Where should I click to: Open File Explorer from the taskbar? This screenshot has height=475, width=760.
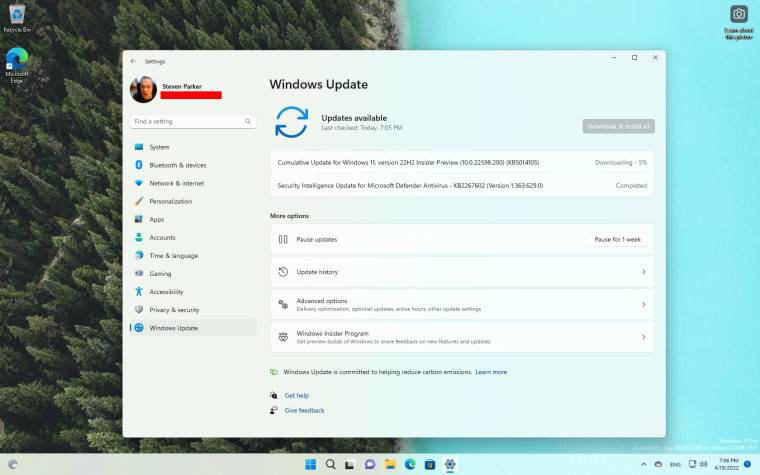click(x=390, y=464)
